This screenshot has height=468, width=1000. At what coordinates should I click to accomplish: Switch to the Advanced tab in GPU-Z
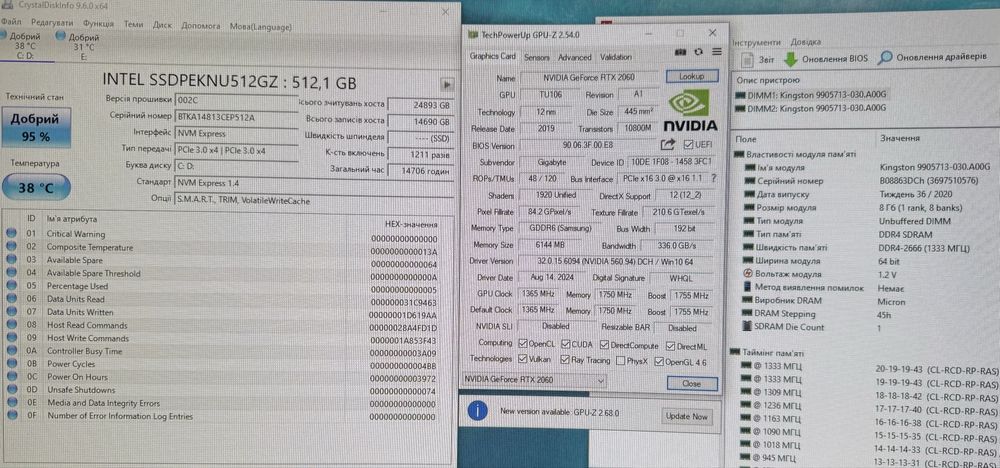575,57
